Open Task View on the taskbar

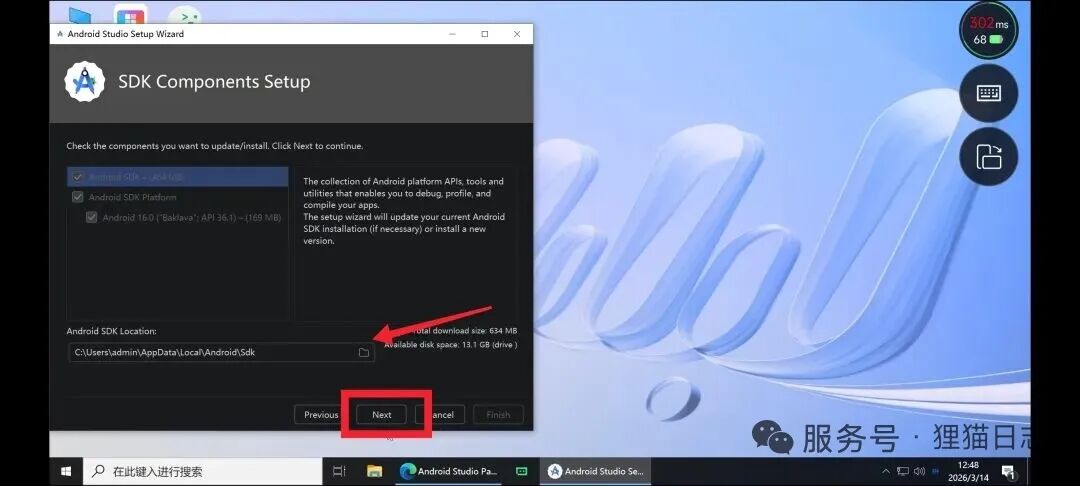click(339, 472)
